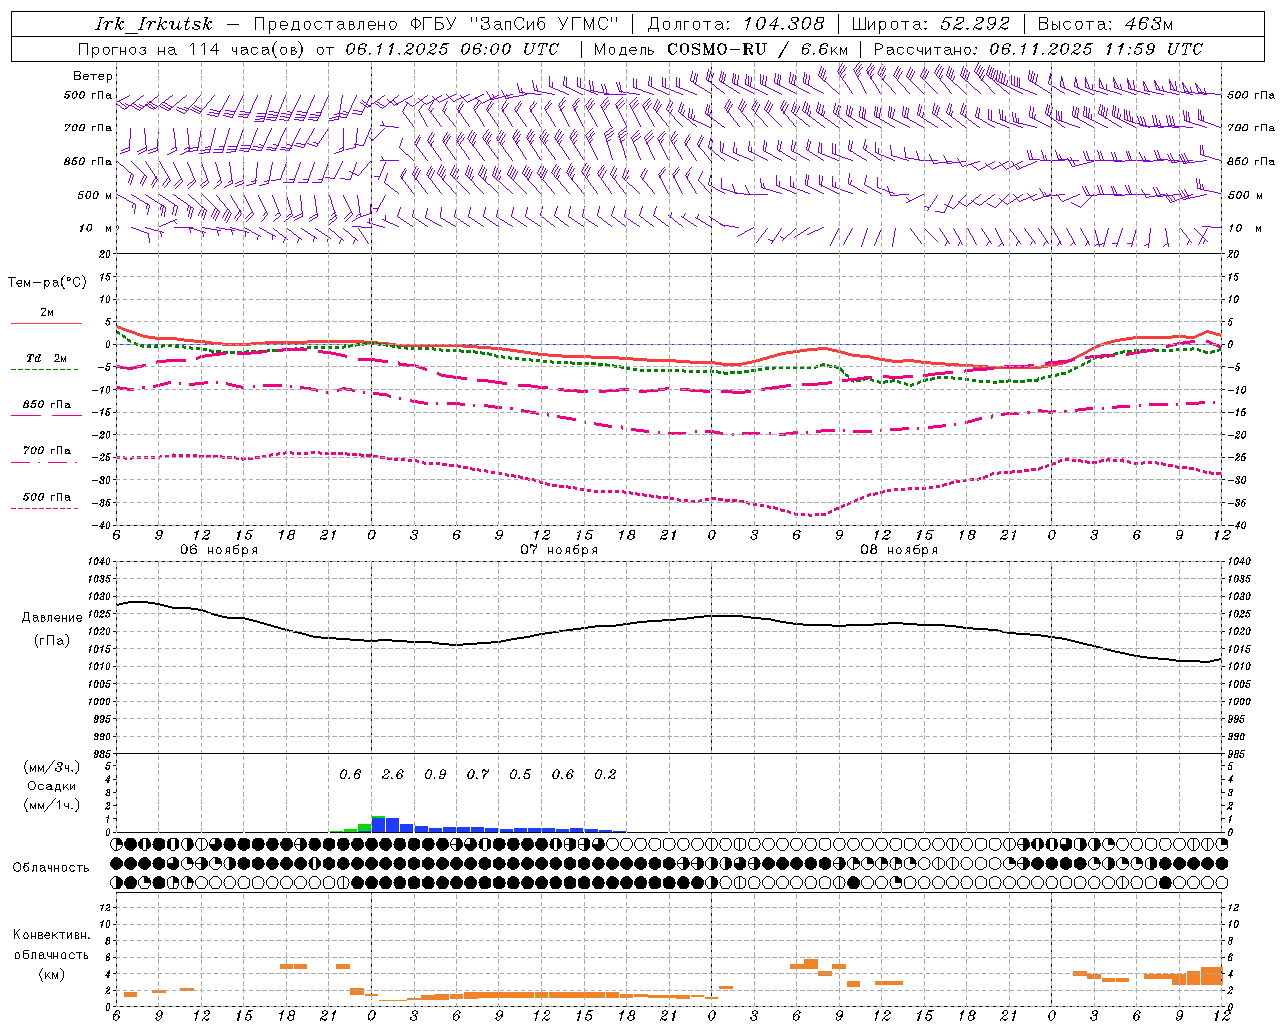Click the Рассчитано: 06.11.2025 11:59 UTC text

1038,49
